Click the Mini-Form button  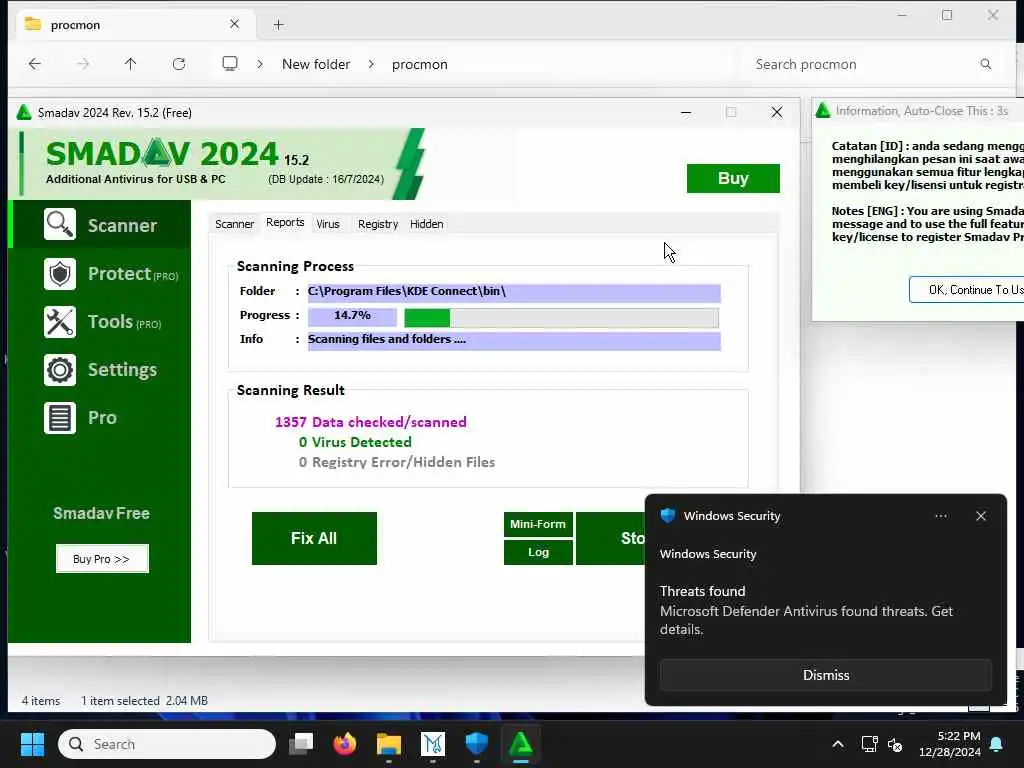point(537,524)
